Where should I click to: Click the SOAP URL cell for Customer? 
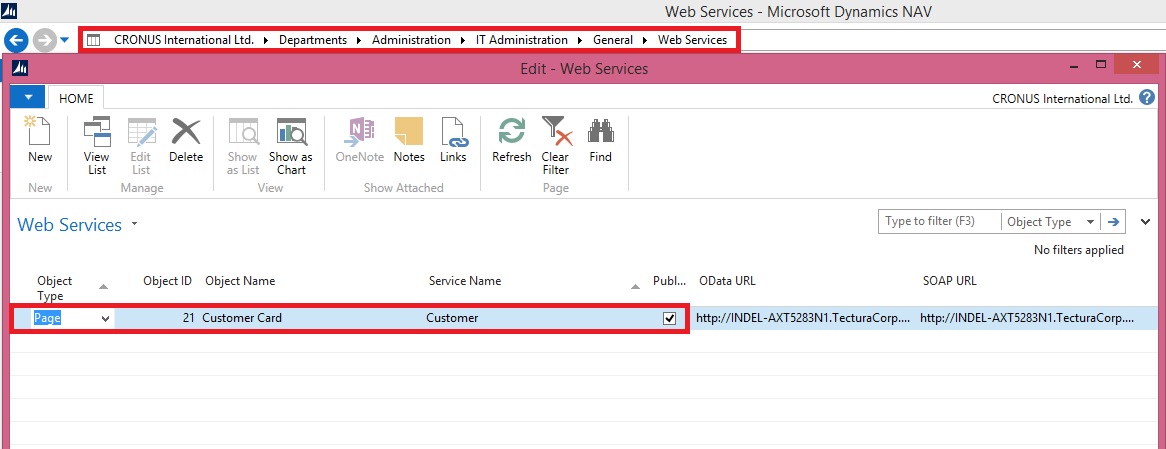coord(1027,318)
